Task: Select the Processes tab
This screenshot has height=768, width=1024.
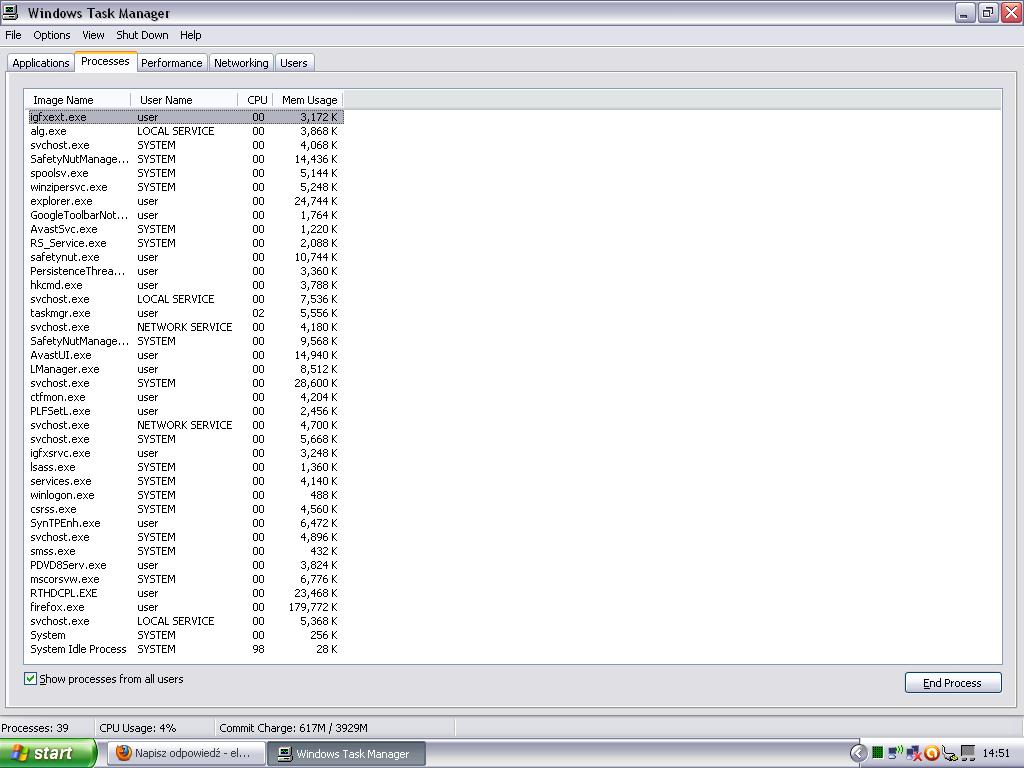Action: [105, 61]
